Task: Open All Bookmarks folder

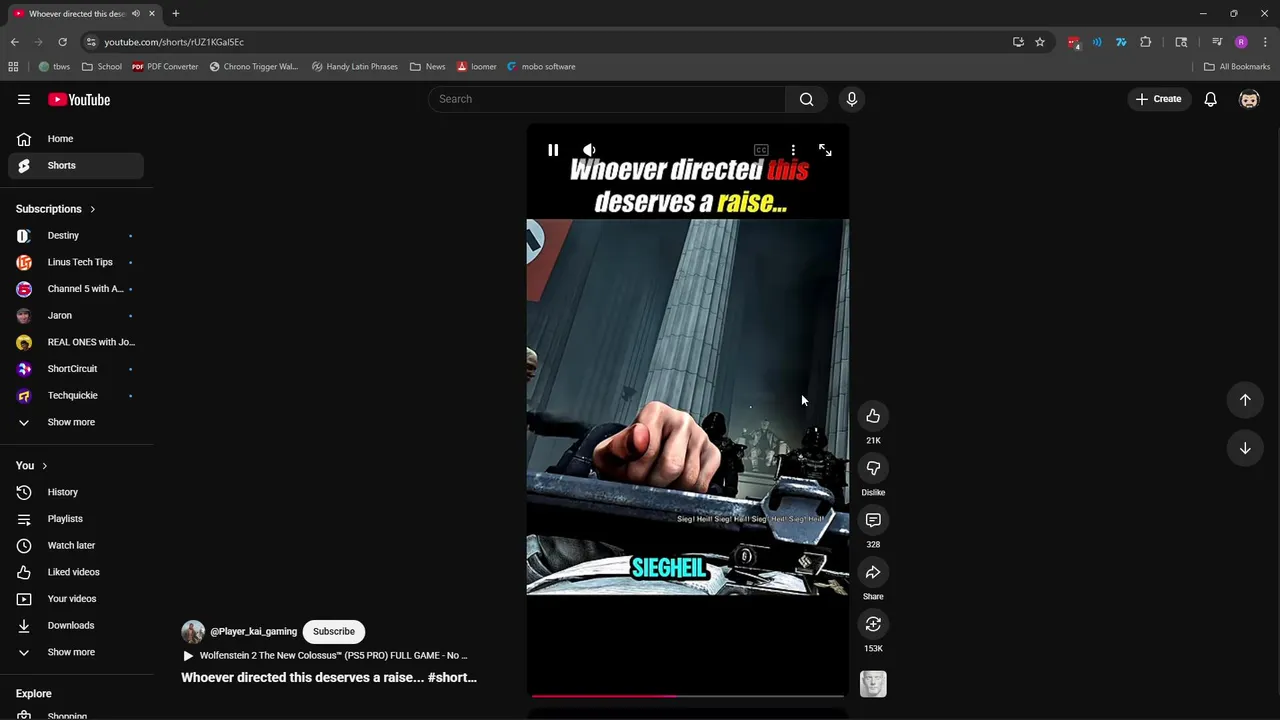Action: click(x=1237, y=67)
